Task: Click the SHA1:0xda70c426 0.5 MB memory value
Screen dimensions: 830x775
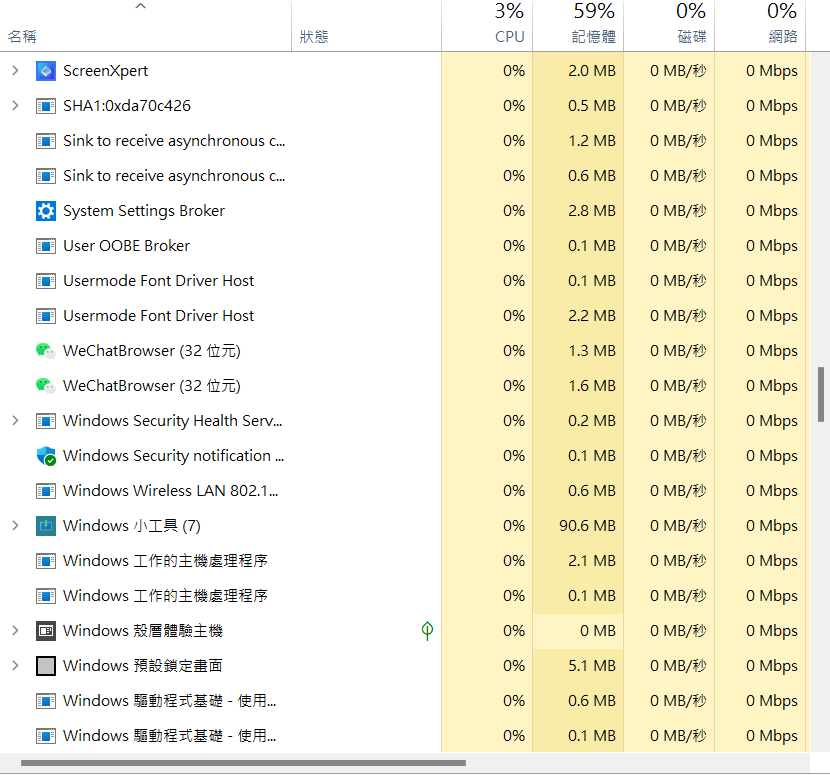Action: point(592,106)
